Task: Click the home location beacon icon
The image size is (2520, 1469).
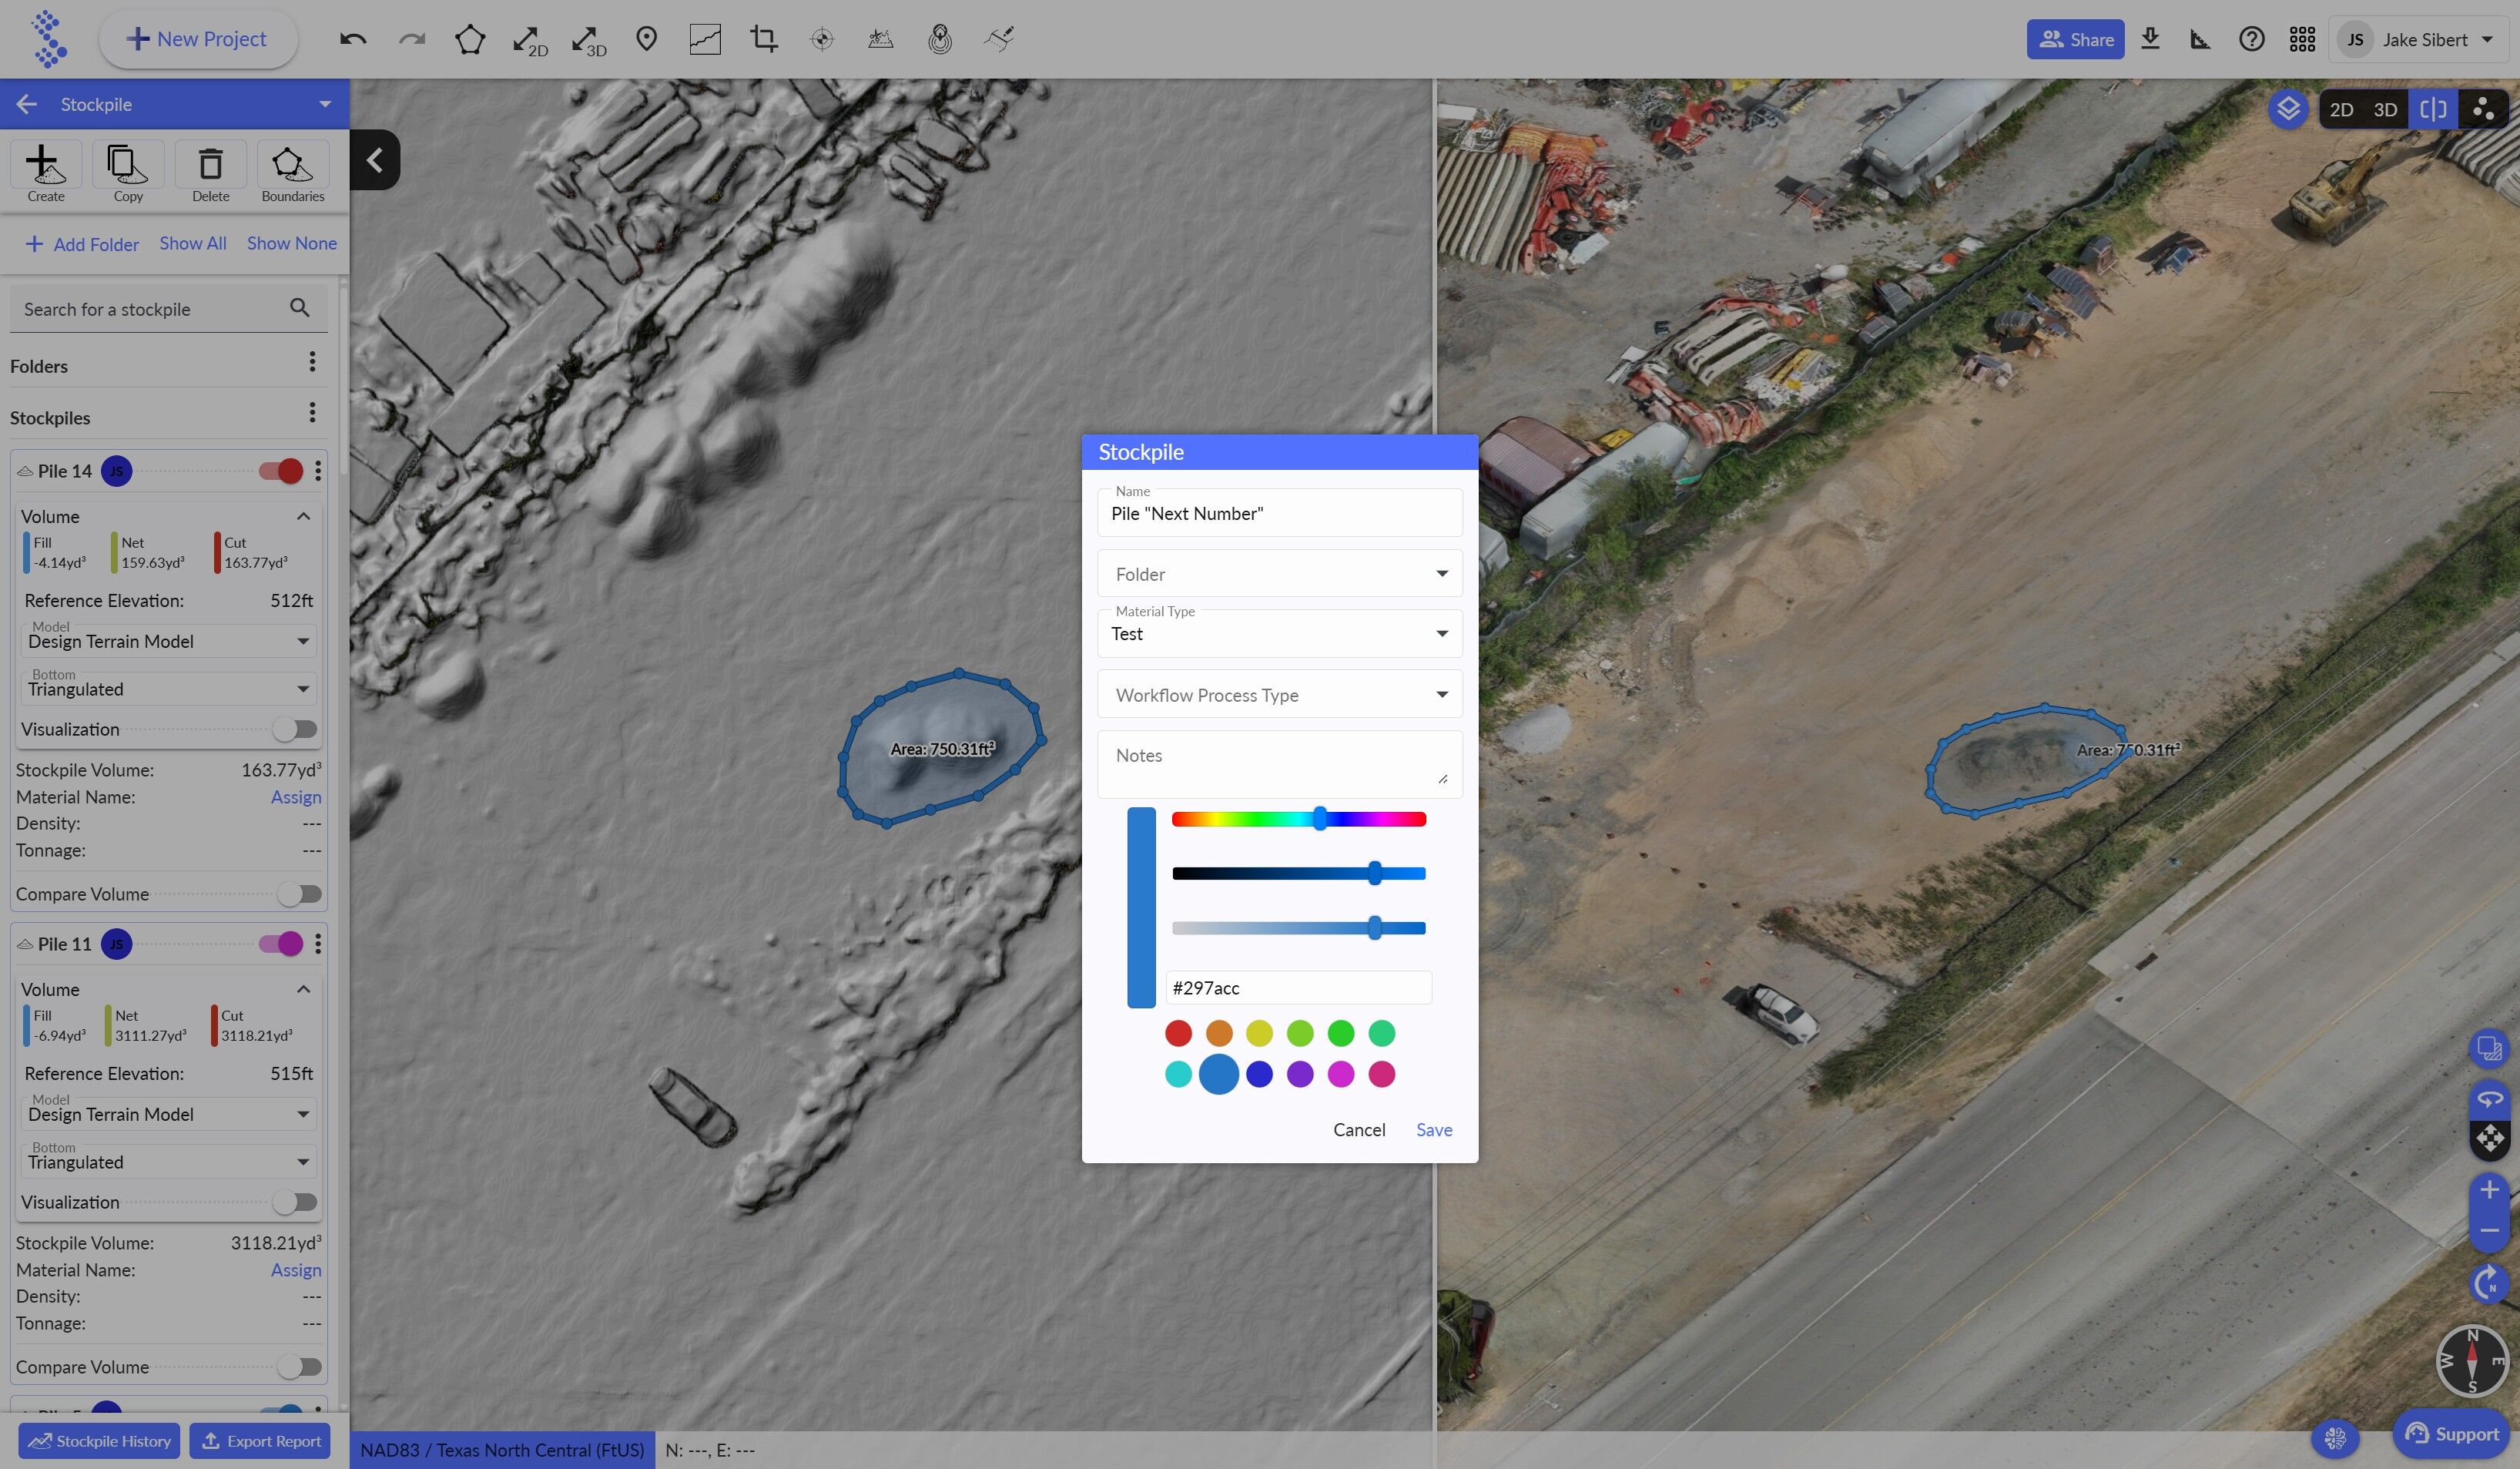Action: [940, 39]
